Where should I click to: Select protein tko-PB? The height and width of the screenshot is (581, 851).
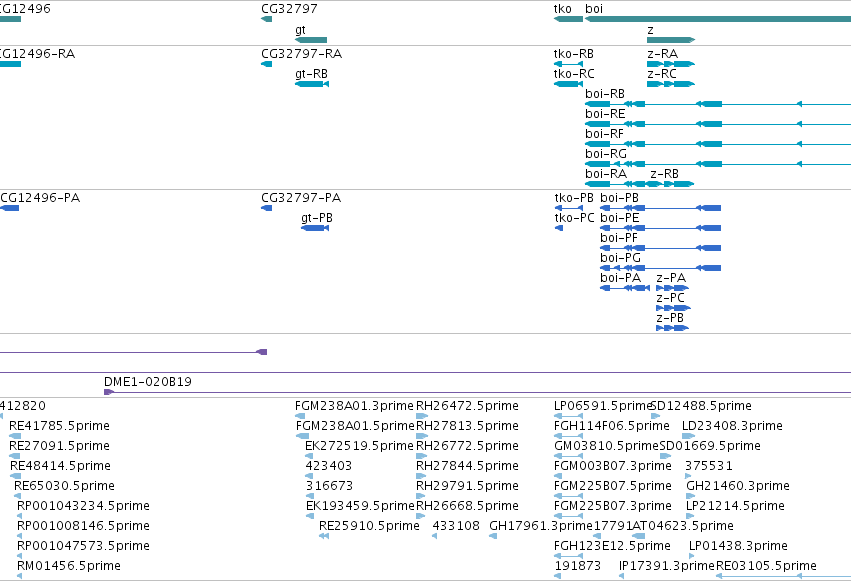tap(568, 208)
